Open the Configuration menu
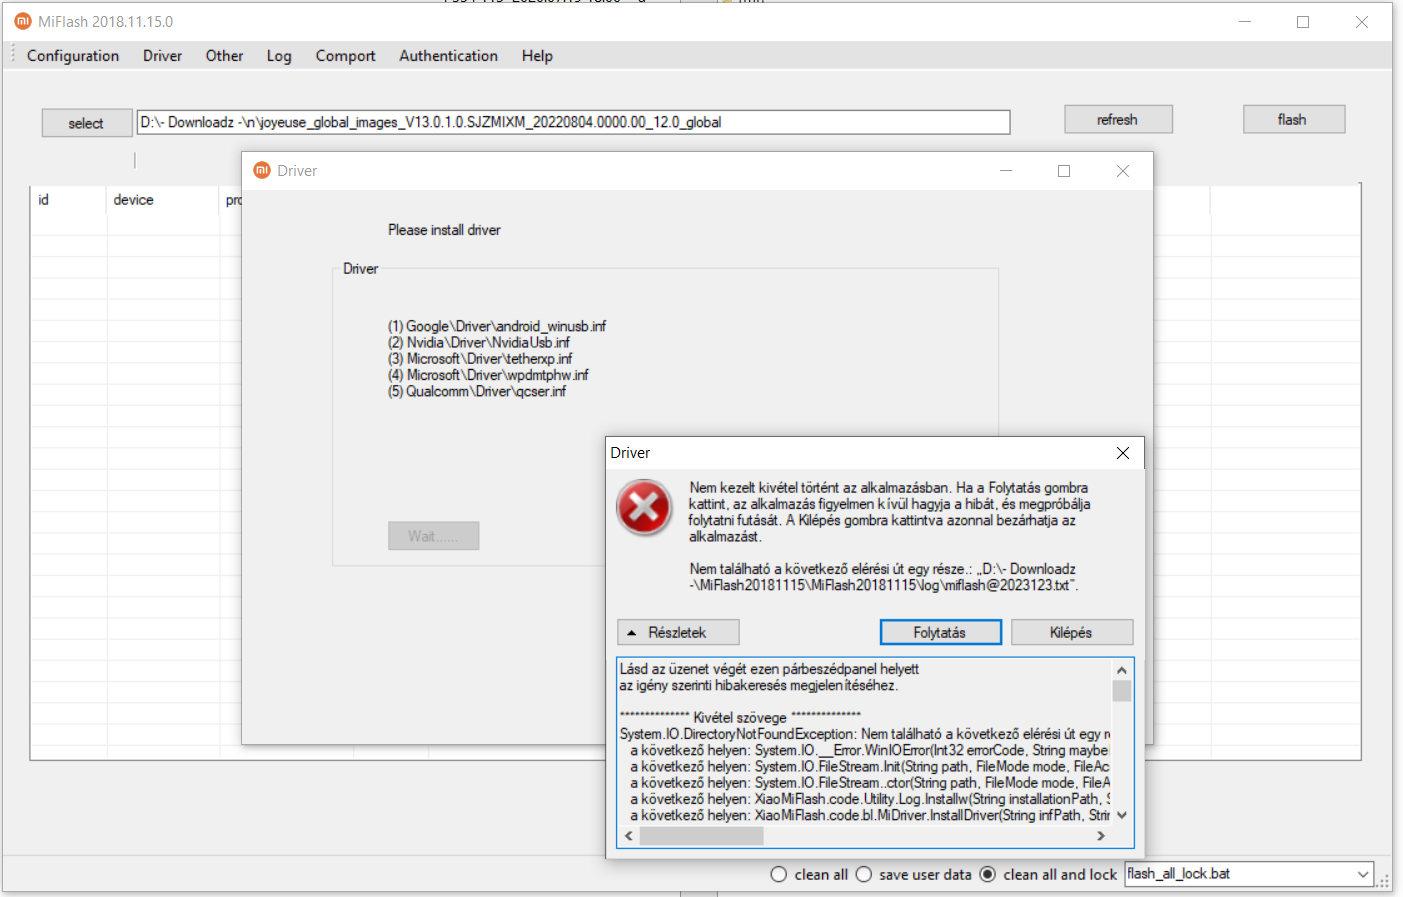1403x897 pixels. coord(73,56)
